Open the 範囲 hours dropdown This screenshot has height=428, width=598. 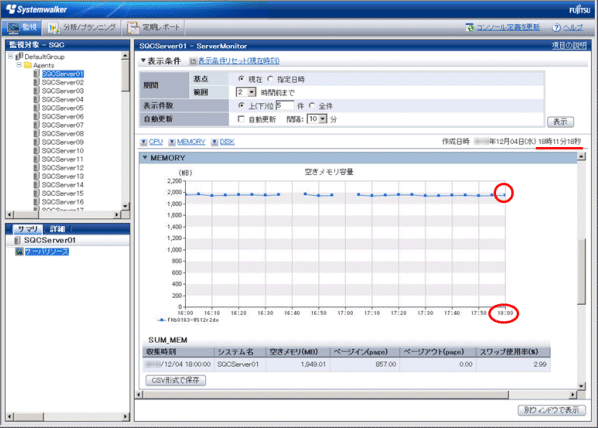[246, 92]
